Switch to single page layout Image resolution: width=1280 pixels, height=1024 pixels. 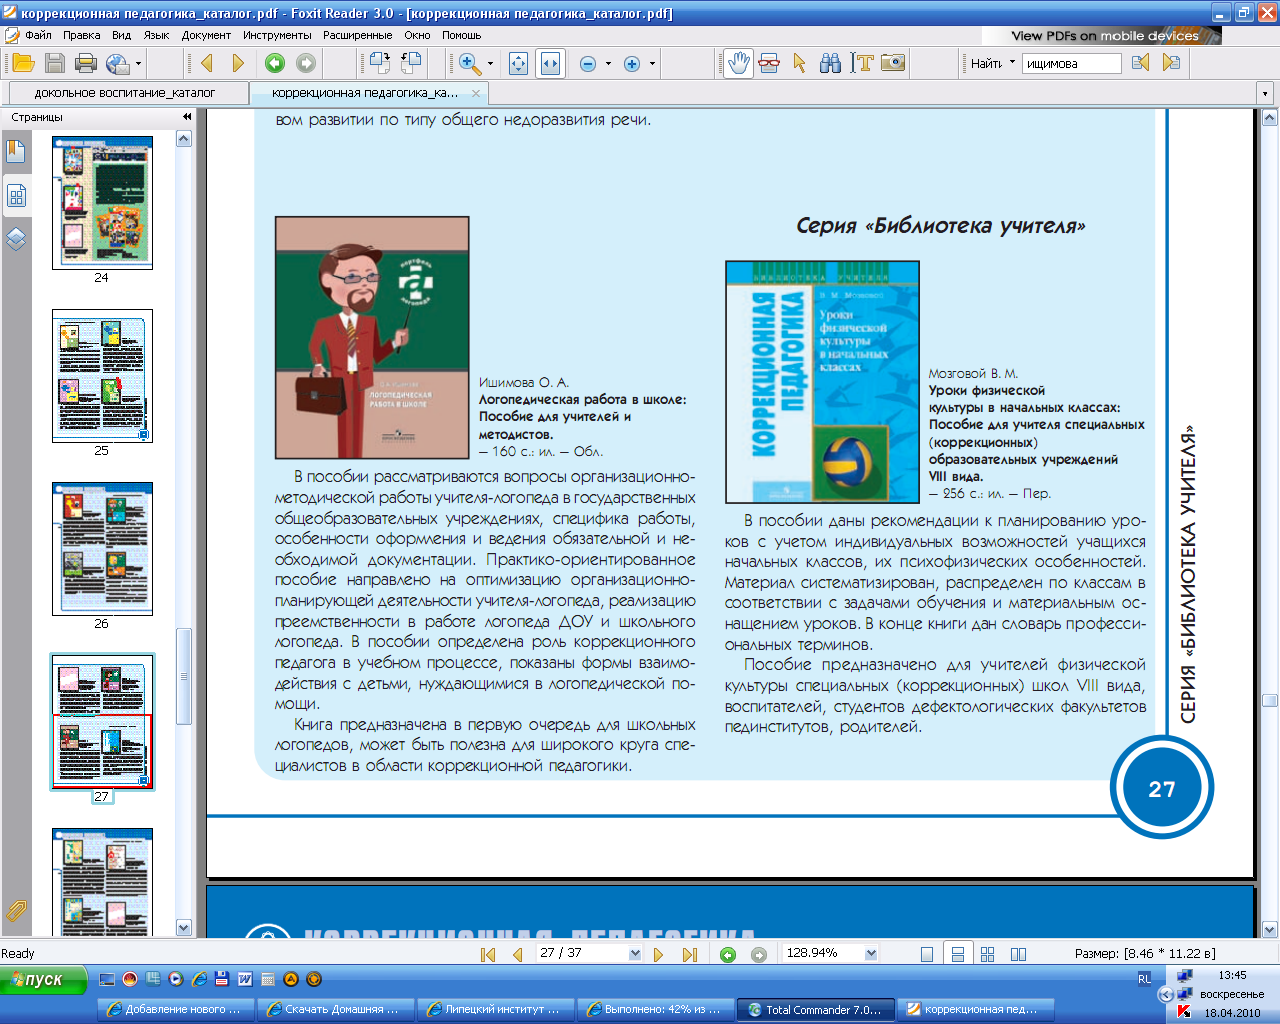point(927,954)
